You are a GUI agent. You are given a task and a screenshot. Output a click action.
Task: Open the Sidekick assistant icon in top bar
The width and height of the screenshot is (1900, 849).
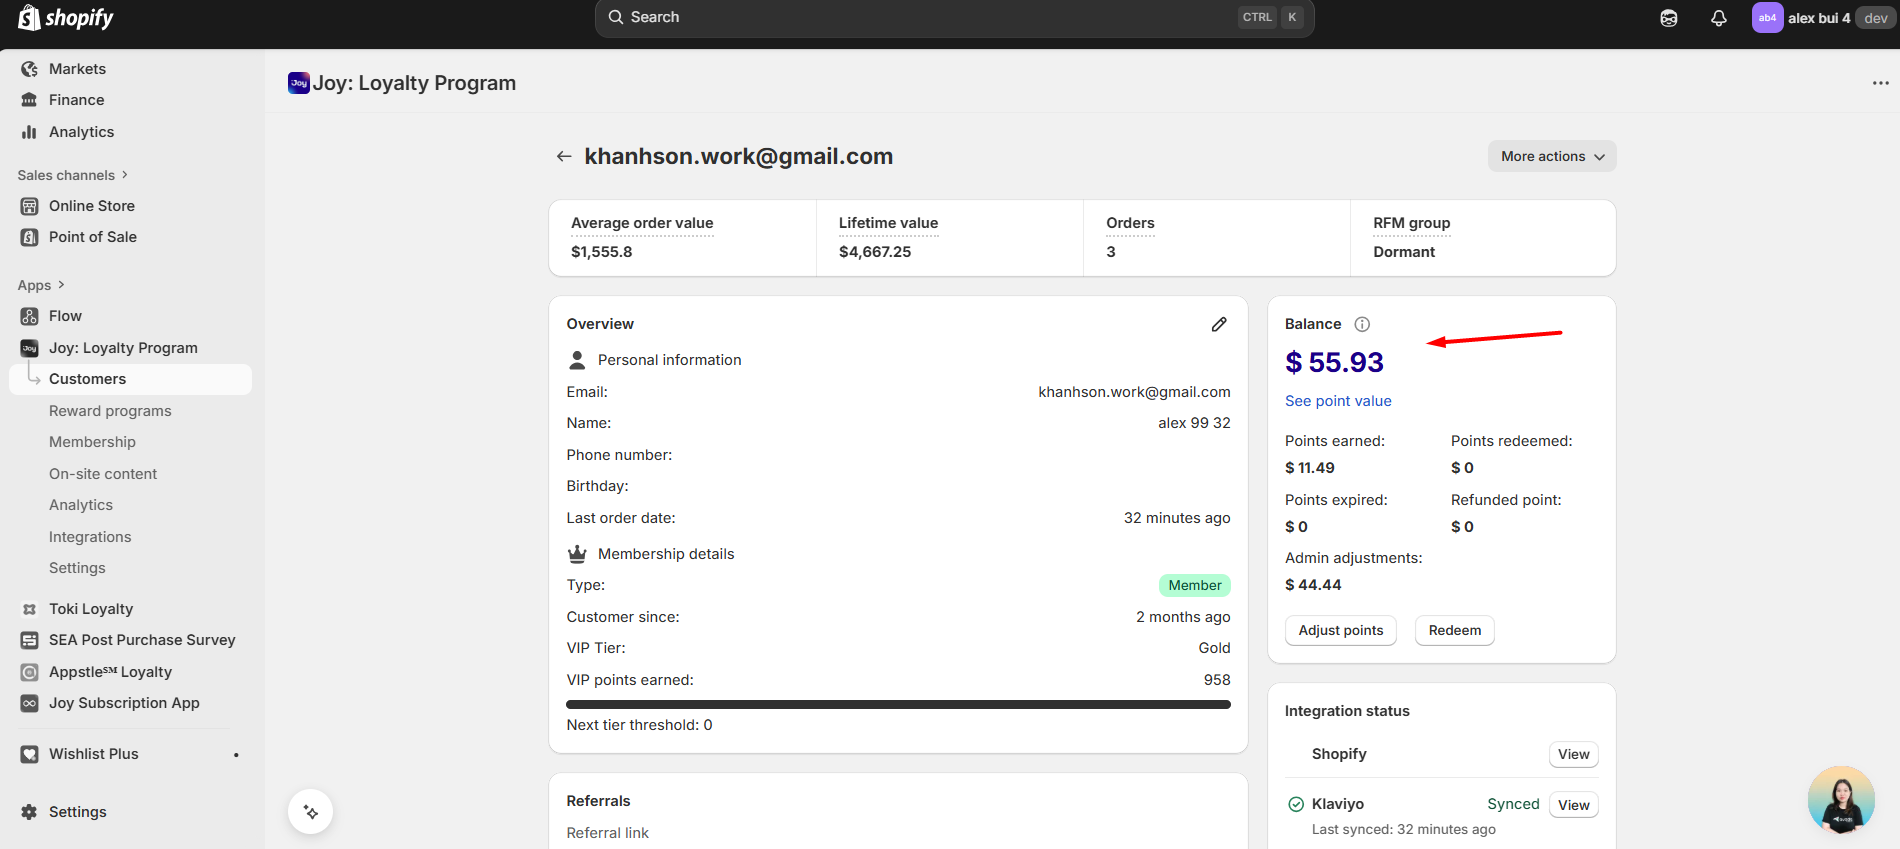pos(1669,18)
